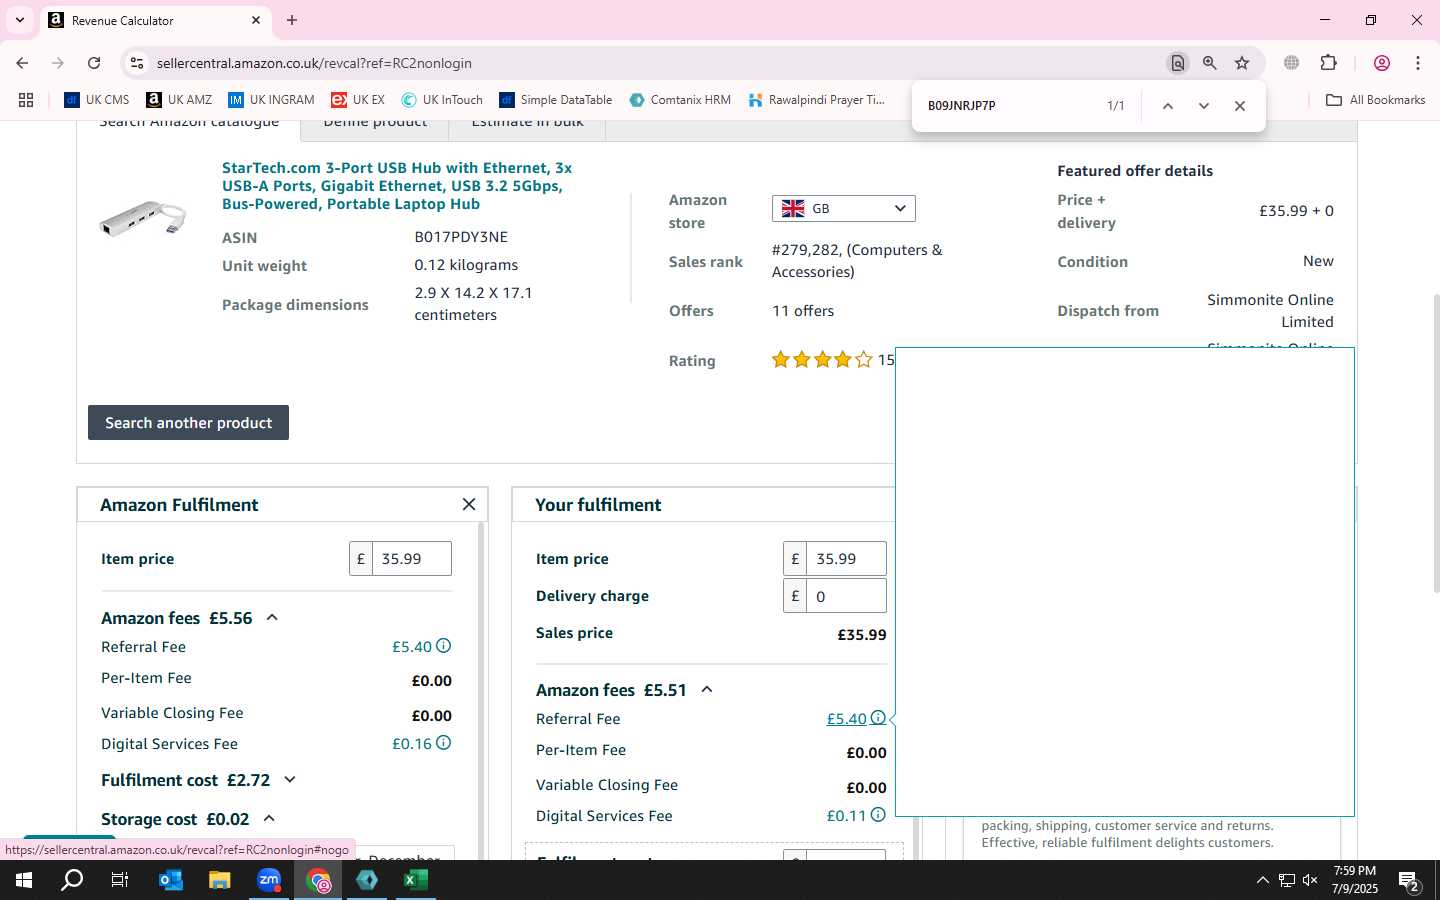The width and height of the screenshot is (1440, 900).
Task: View site information icon in address bar
Action: [x=137, y=63]
